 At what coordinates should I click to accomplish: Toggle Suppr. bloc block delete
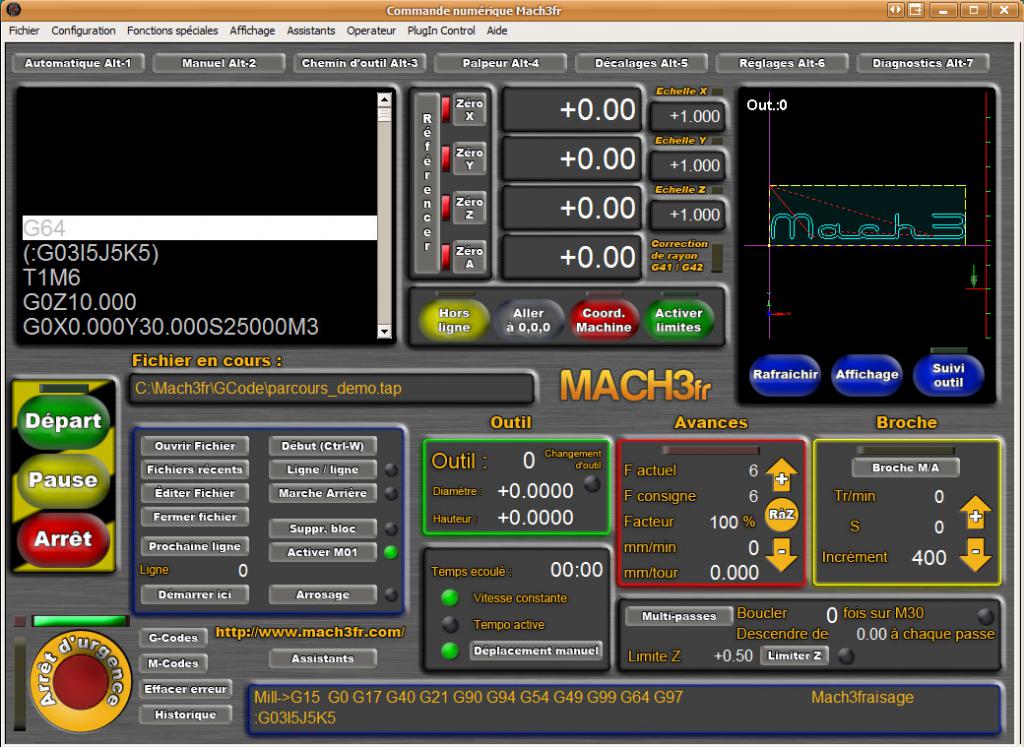323,528
